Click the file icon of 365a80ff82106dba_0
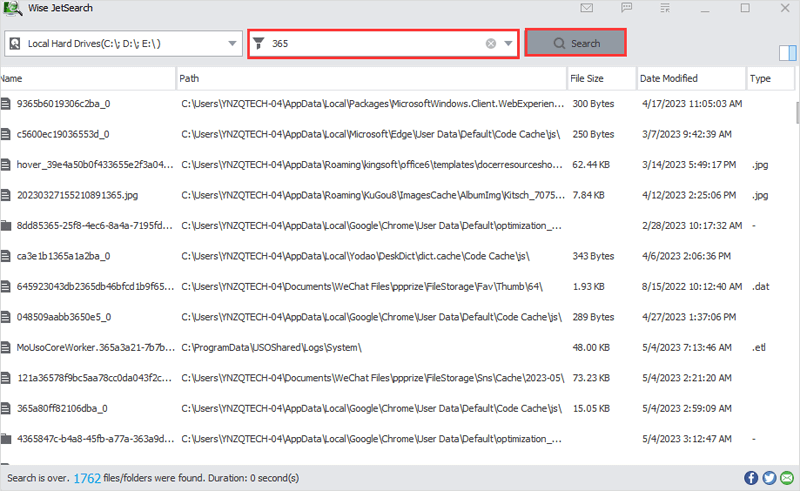Viewport: 800px width, 491px height. pos(6,408)
